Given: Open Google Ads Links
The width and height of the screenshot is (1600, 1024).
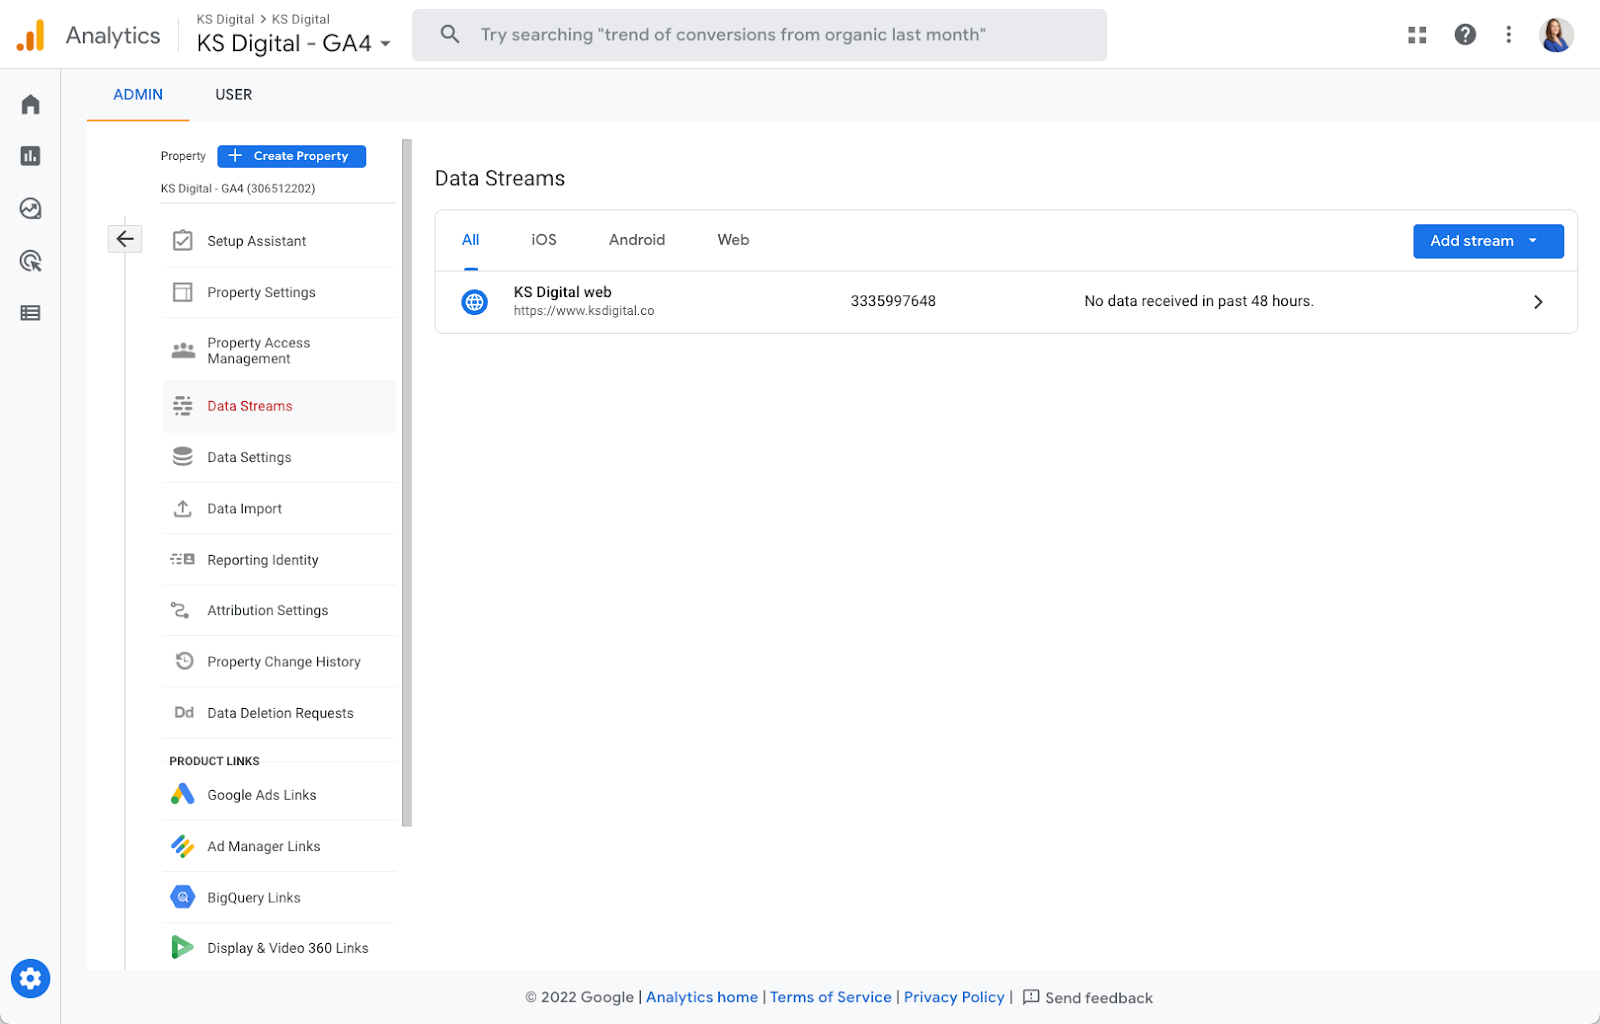Looking at the screenshot, I should [x=279, y=795].
